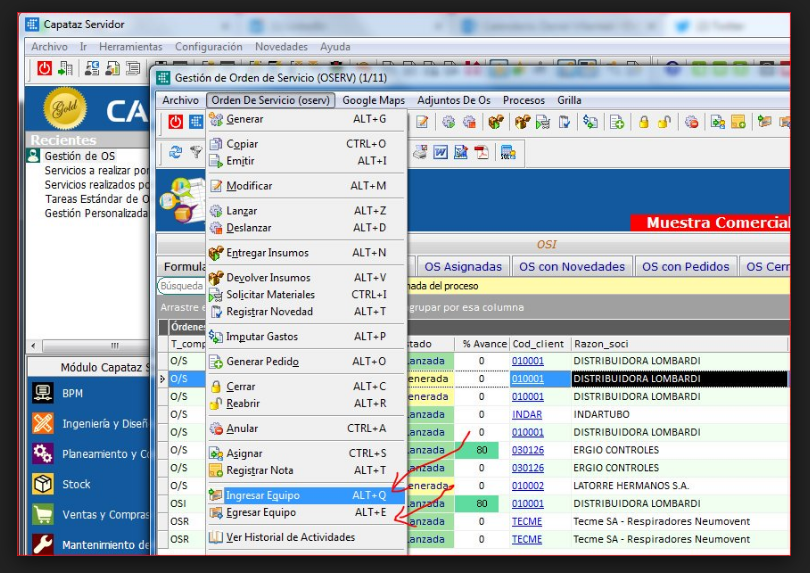
Task: Select Devolver Insumos menu entry
Action: click(x=306, y=277)
